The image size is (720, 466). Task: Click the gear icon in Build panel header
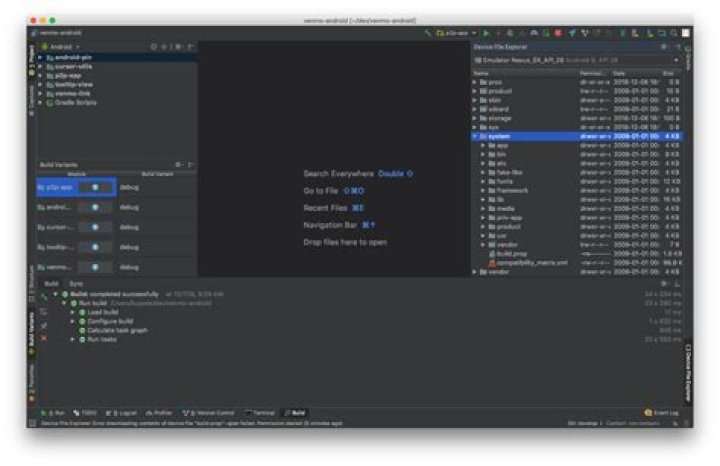[664, 284]
